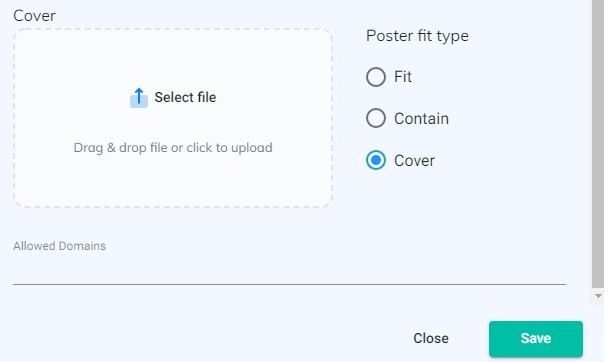Click the Close button
The height and width of the screenshot is (362, 608).
(x=431, y=338)
